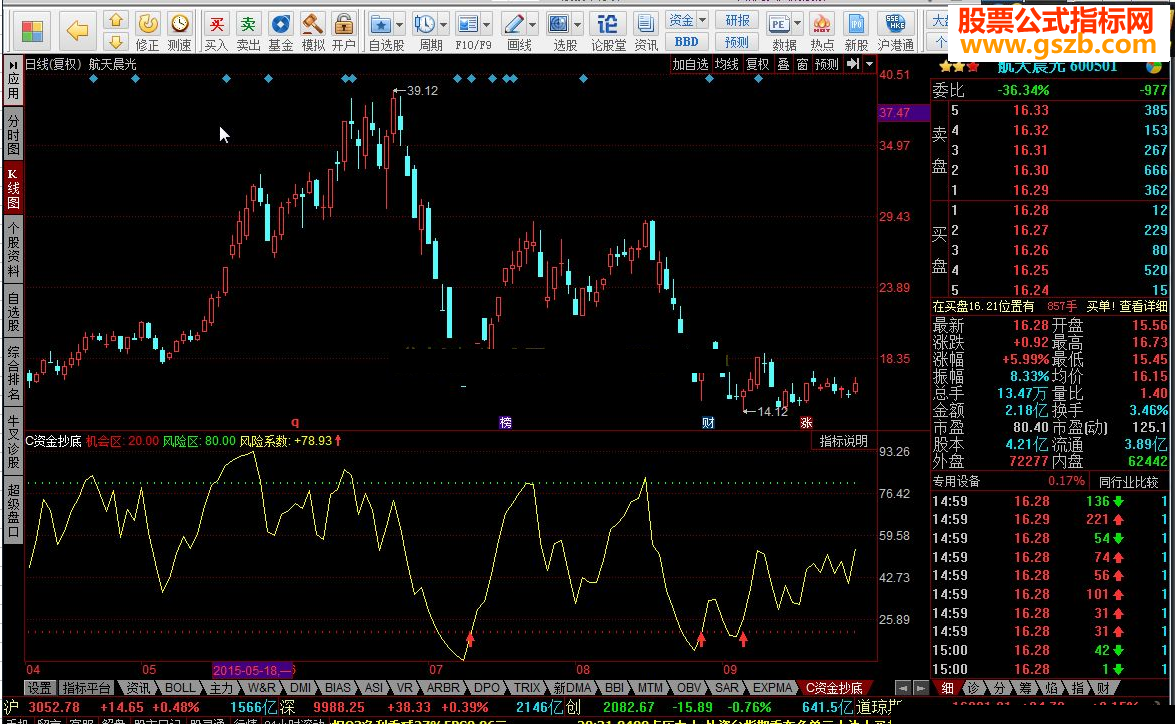Click the BBD button

[686, 42]
